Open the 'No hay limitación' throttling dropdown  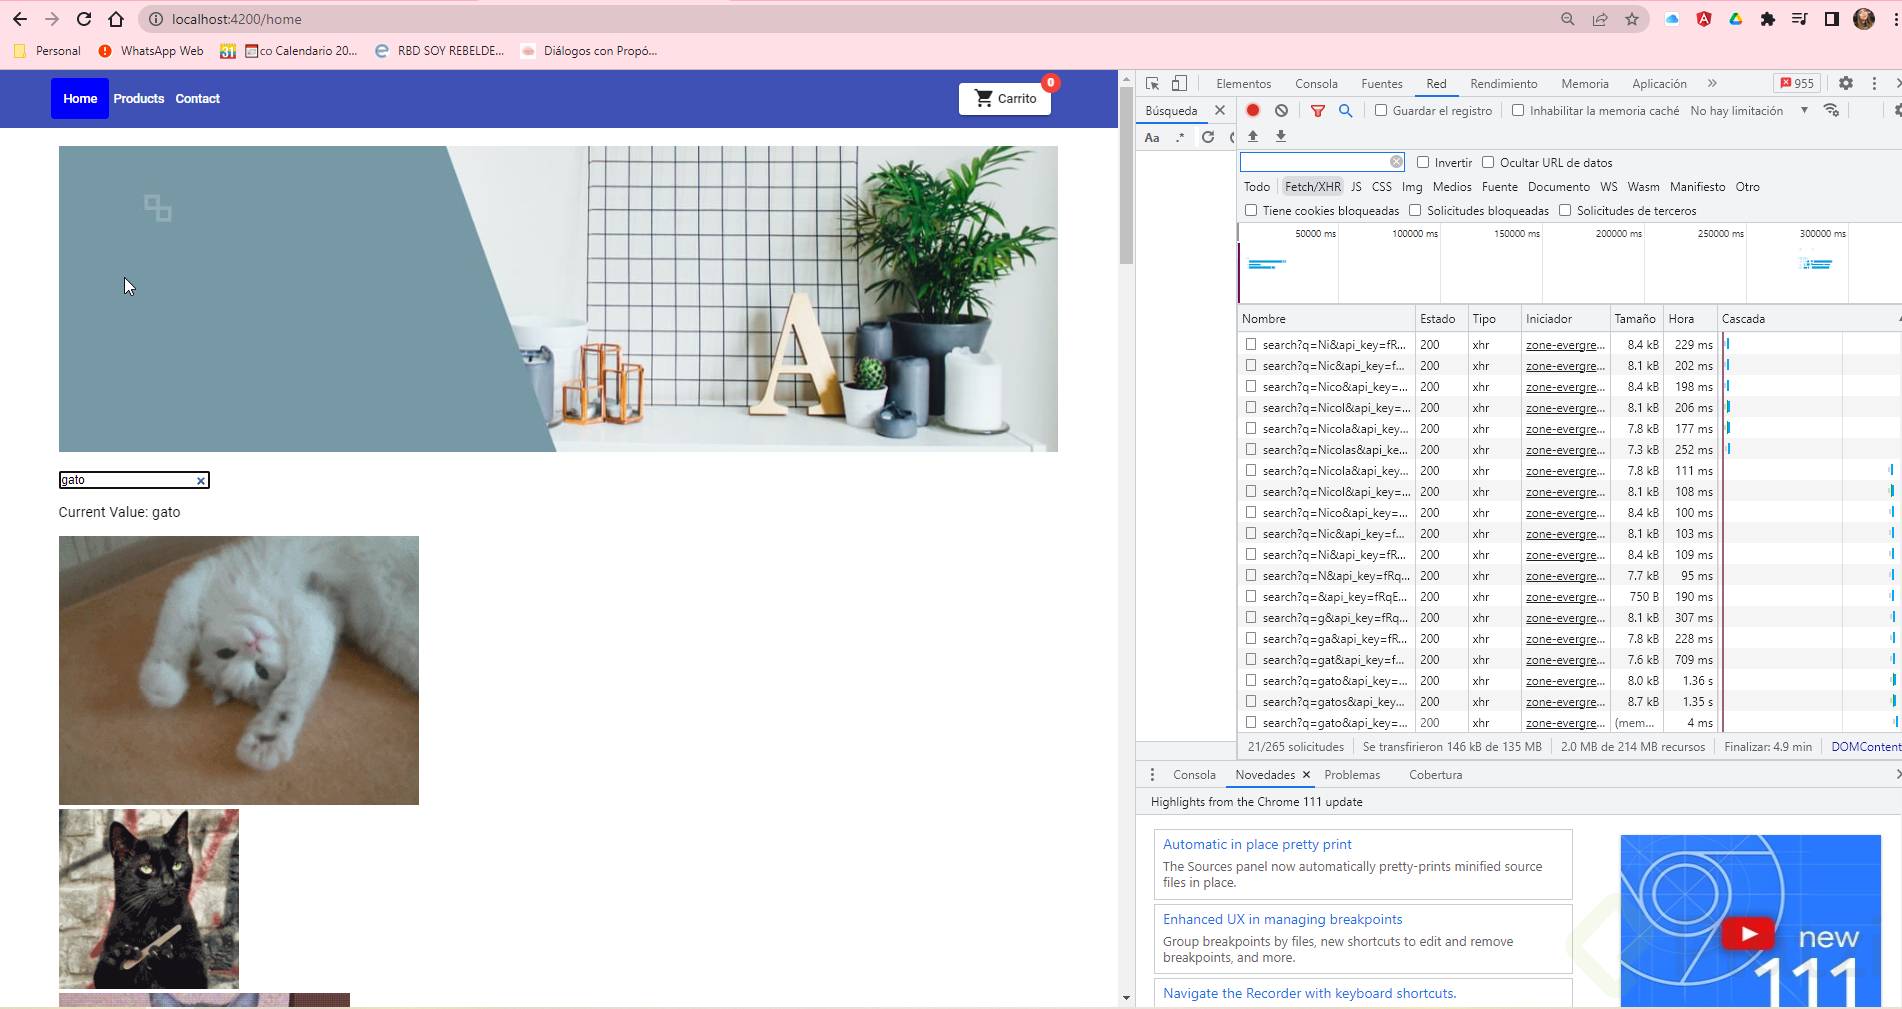click(1750, 111)
